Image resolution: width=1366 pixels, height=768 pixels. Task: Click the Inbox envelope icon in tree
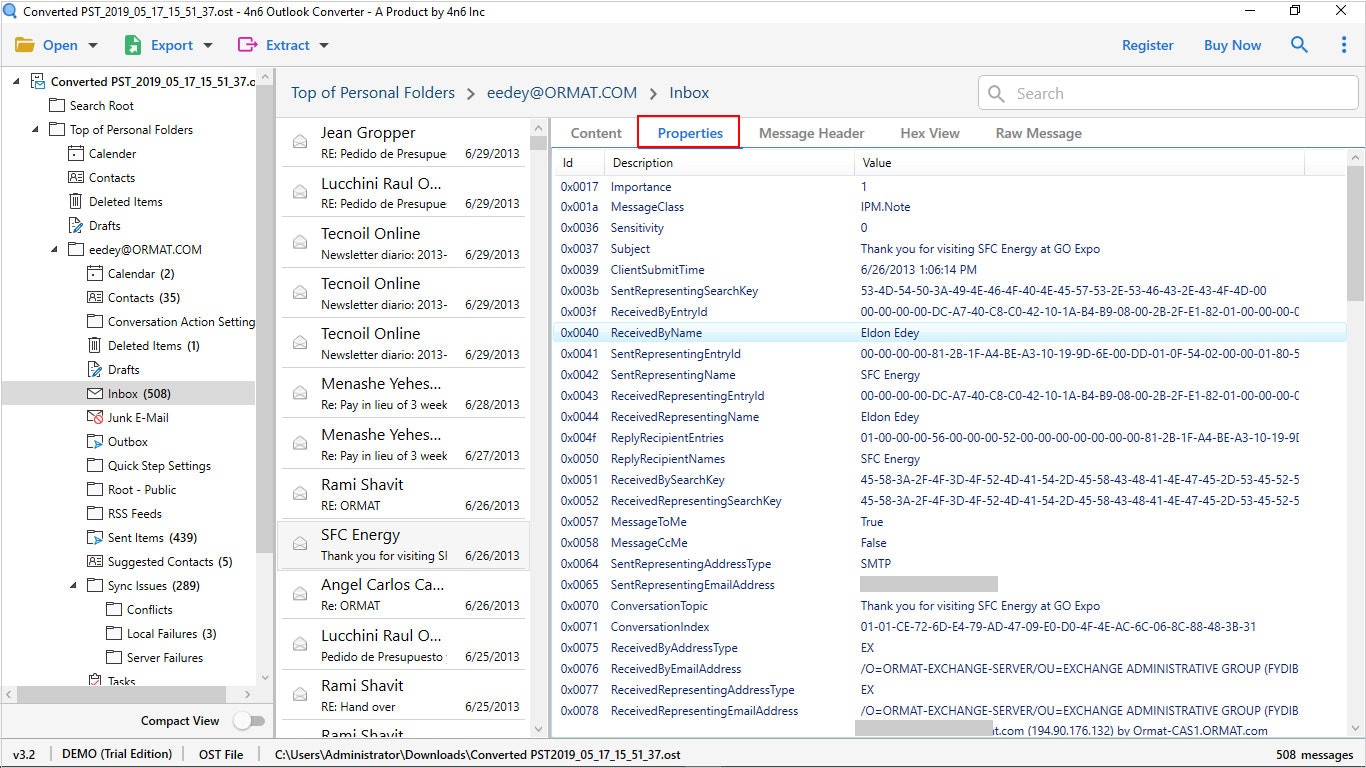pyautogui.click(x=95, y=394)
